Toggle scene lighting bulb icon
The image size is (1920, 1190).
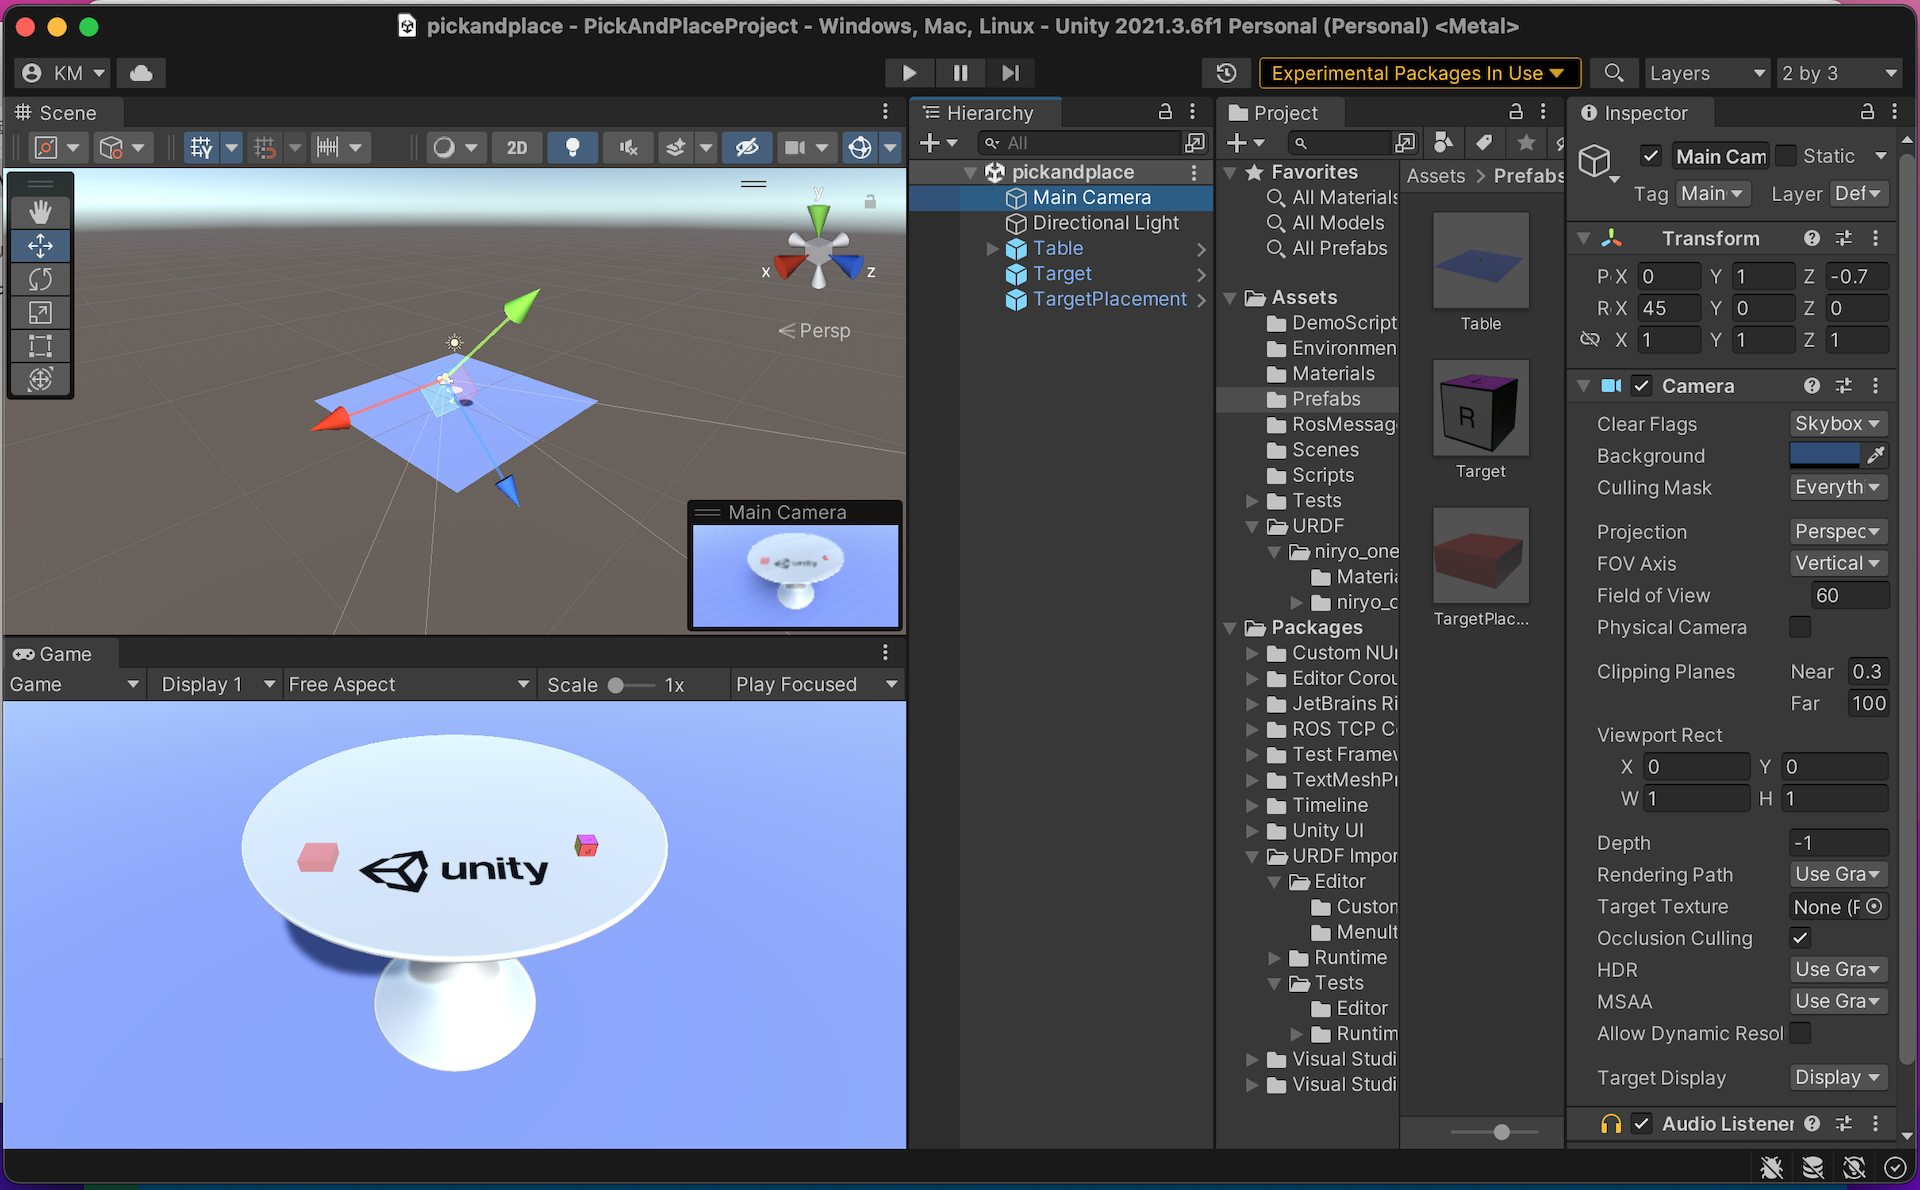572,148
